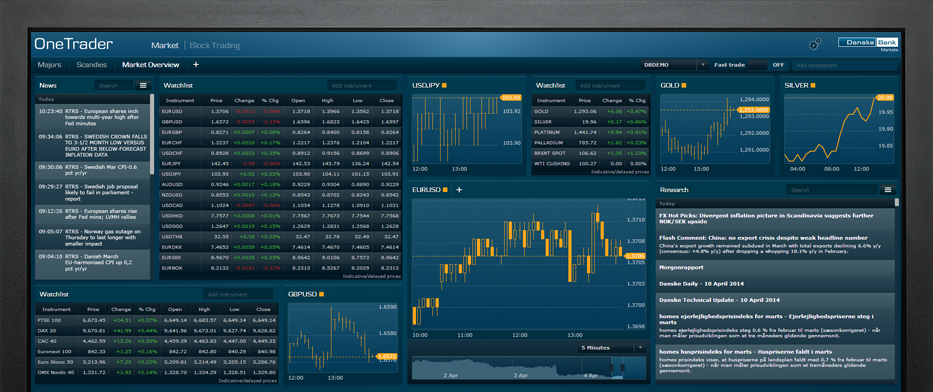The width and height of the screenshot is (933, 392).
Task: Focus Add instrument in commodities watchlist
Action: (x=611, y=86)
